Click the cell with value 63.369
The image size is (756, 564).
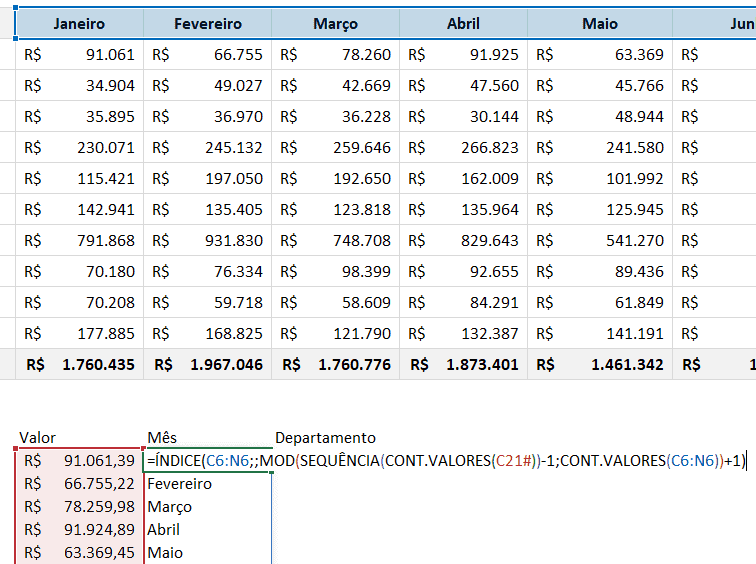[600, 54]
